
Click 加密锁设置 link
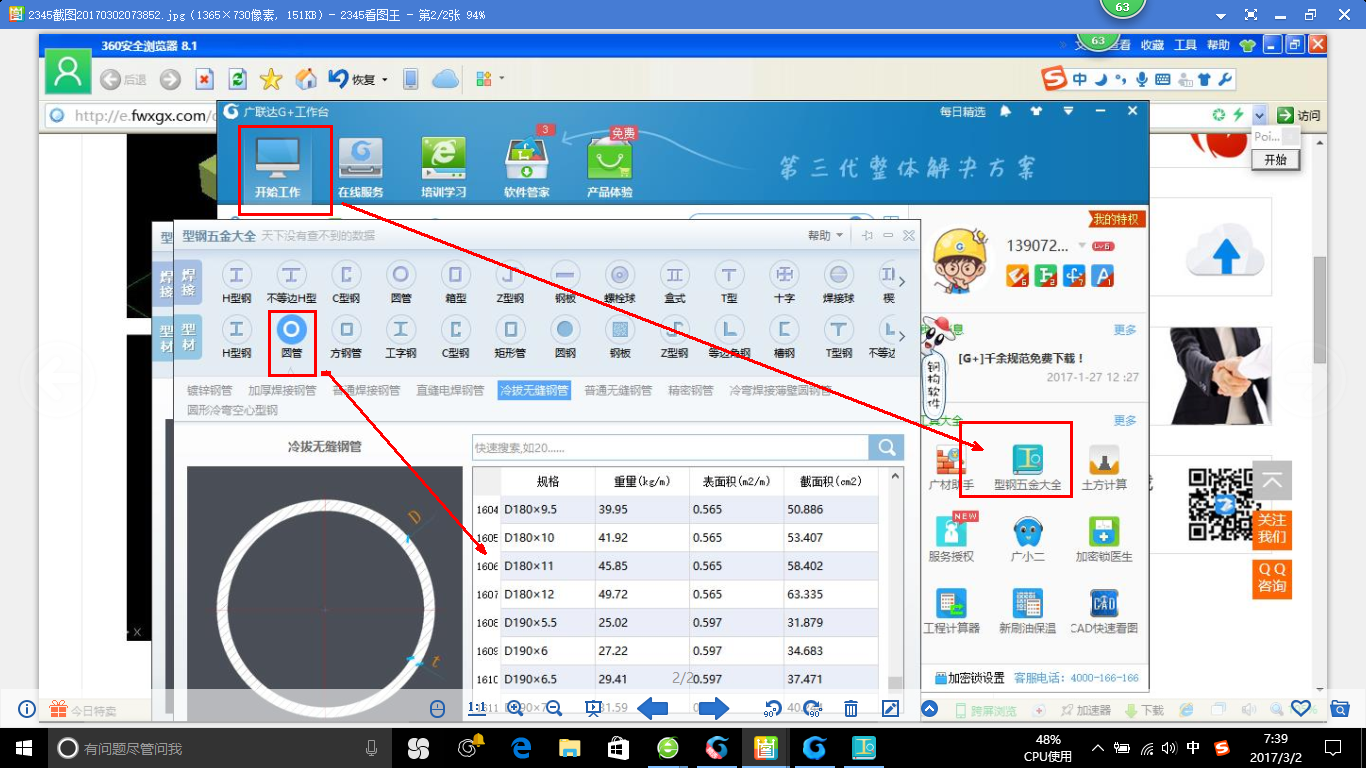pos(969,678)
